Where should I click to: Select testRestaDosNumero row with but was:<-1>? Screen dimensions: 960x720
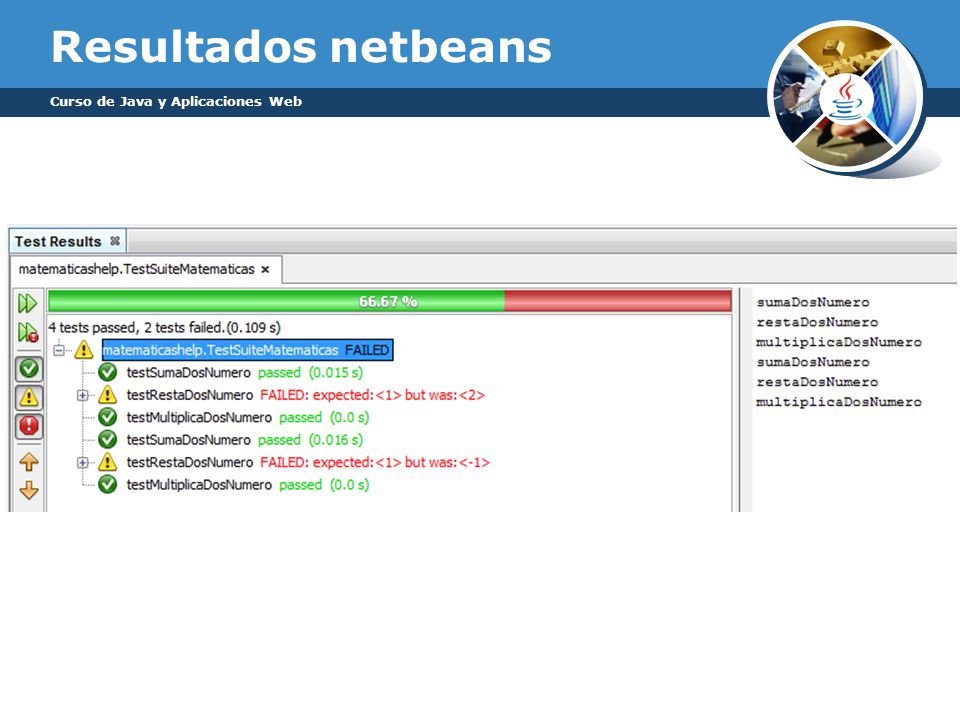[308, 462]
